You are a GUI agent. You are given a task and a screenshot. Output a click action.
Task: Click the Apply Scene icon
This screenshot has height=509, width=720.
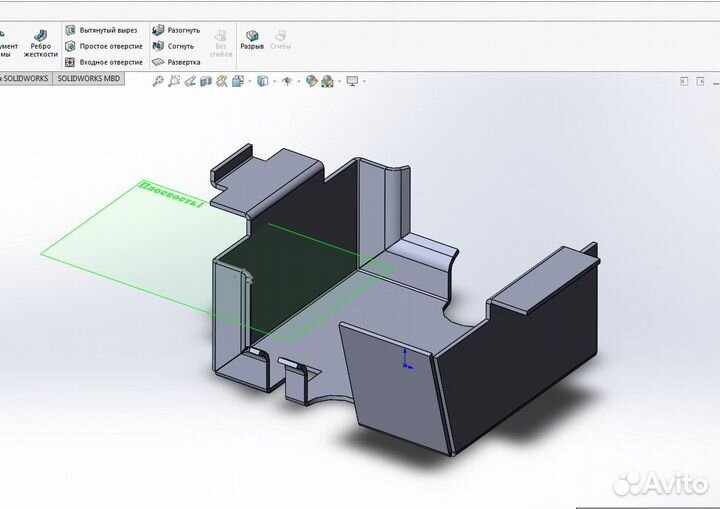[x=327, y=81]
